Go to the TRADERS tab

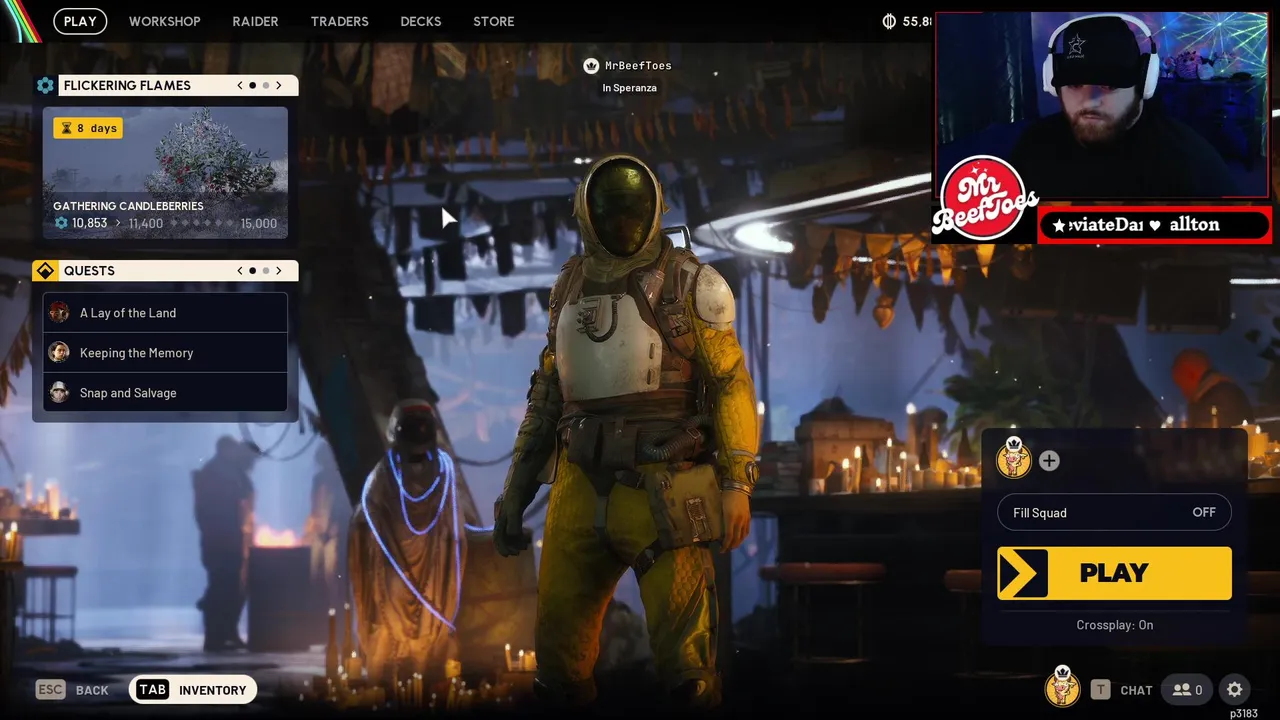pyautogui.click(x=339, y=21)
